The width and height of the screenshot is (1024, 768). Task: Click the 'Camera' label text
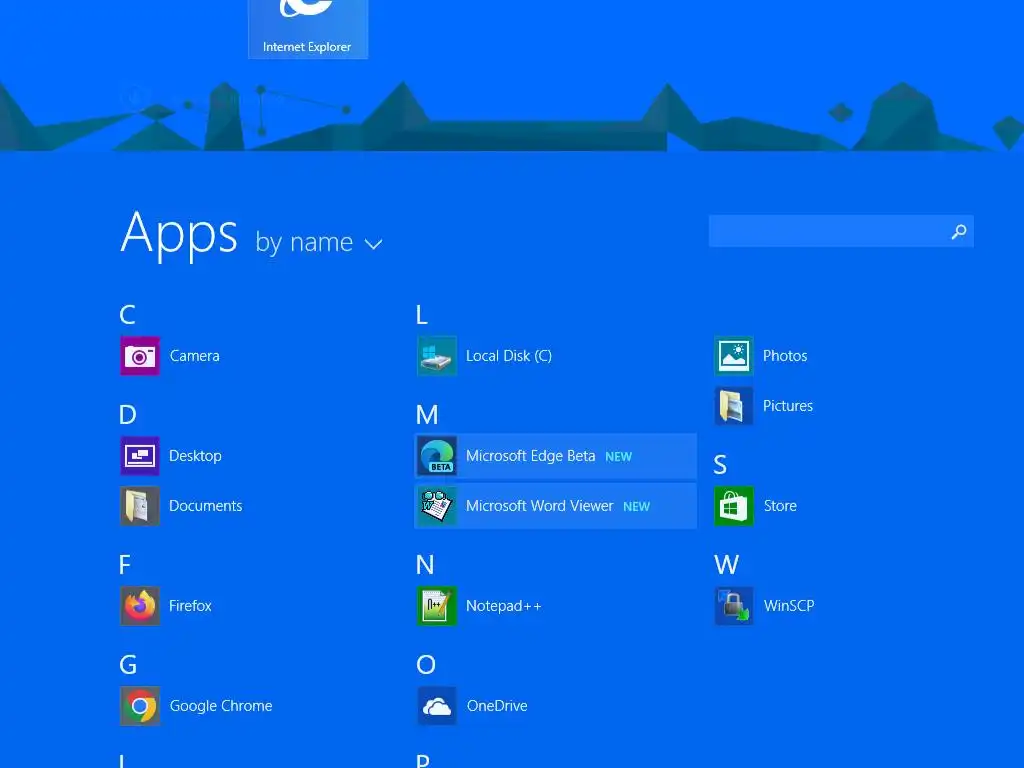click(195, 356)
